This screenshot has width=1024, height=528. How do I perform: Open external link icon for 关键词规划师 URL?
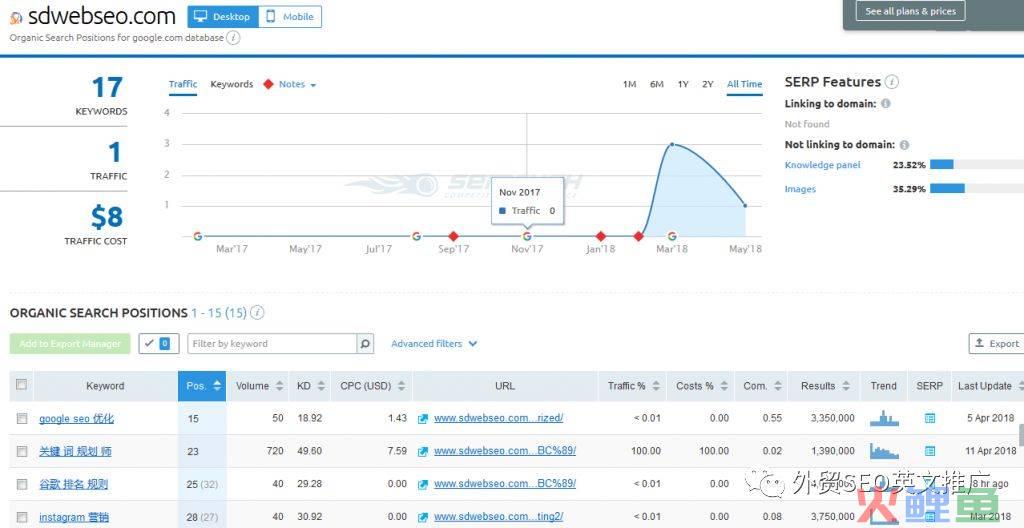point(423,452)
